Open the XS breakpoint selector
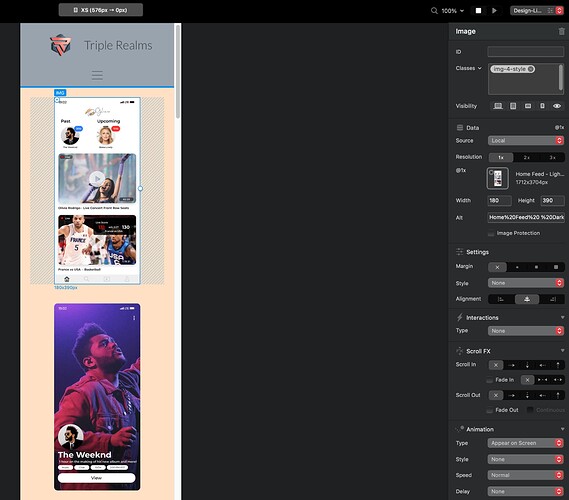 101,10
